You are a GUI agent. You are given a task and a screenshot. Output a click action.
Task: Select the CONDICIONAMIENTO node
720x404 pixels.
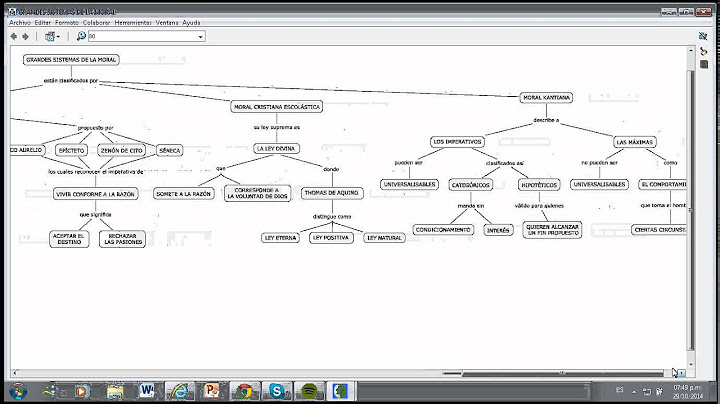pyautogui.click(x=443, y=230)
